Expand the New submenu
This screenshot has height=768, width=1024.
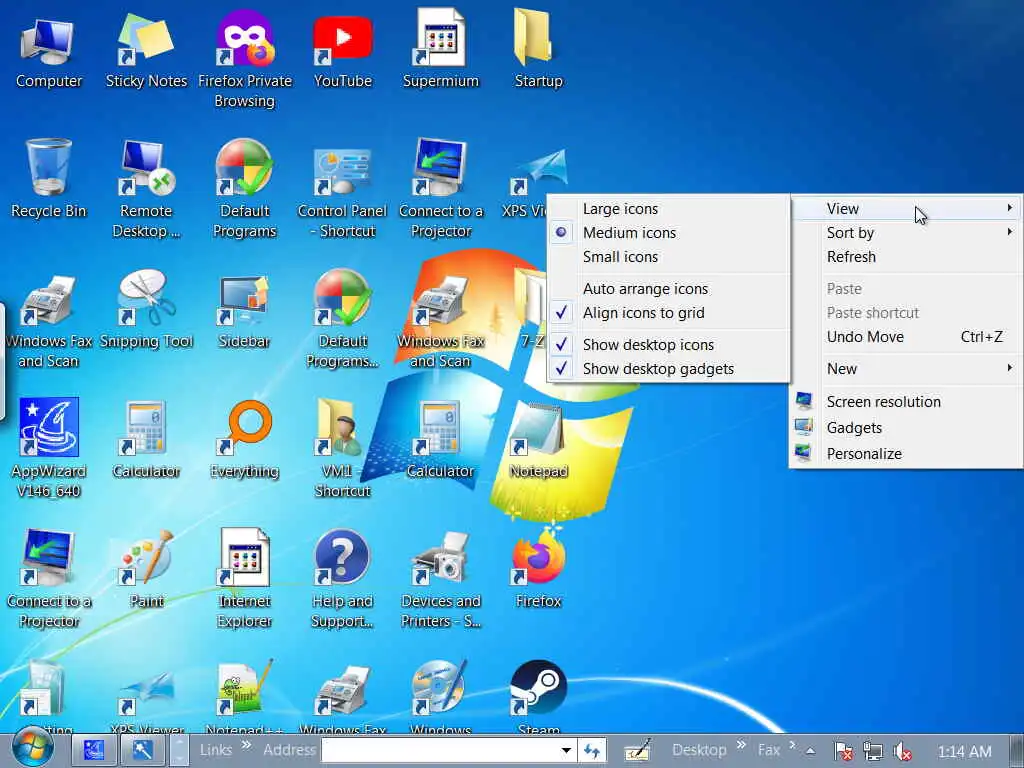pyautogui.click(x=906, y=369)
